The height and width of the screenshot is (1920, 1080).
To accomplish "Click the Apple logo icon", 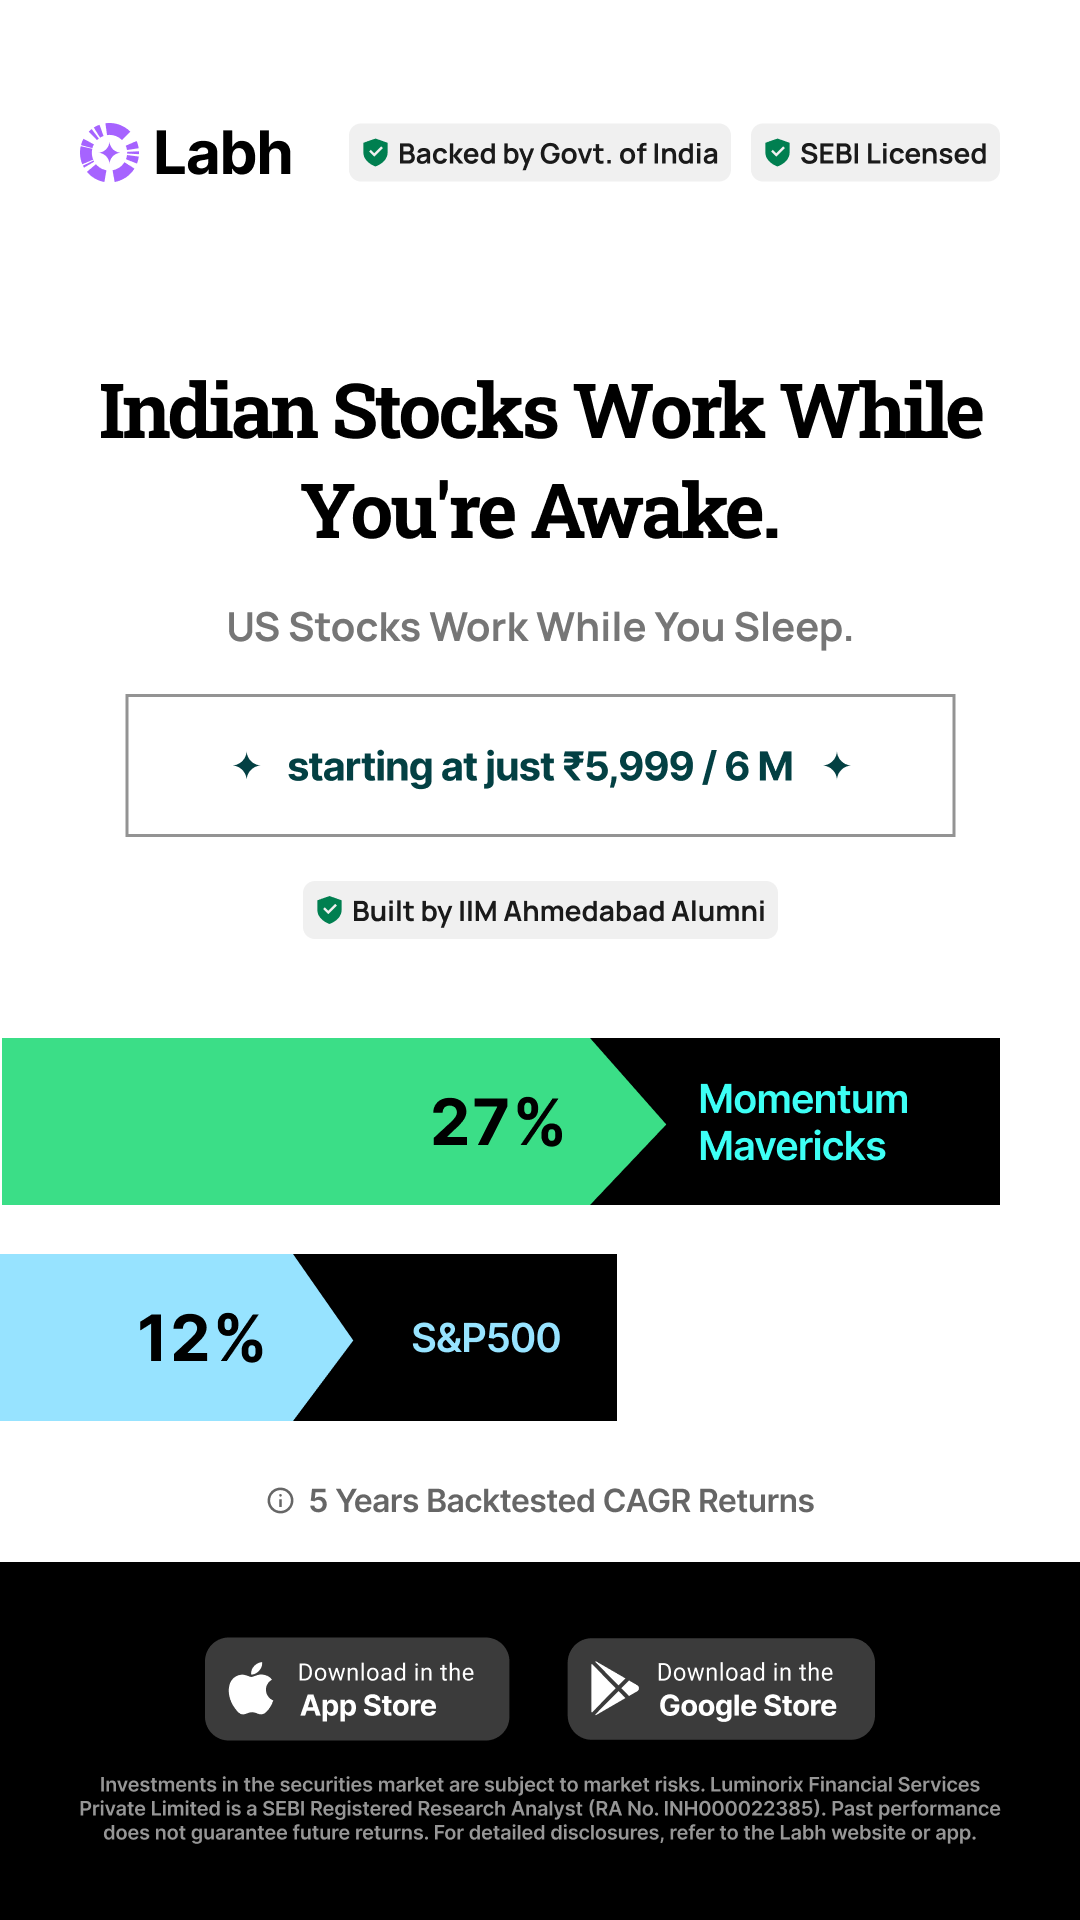I will click(x=251, y=1689).
